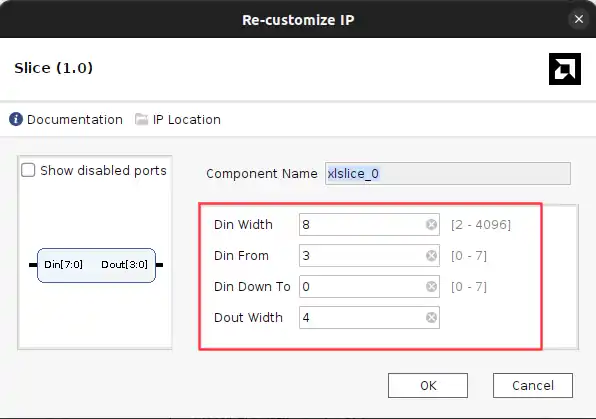Clear the Din Width field value

pyautogui.click(x=431, y=225)
